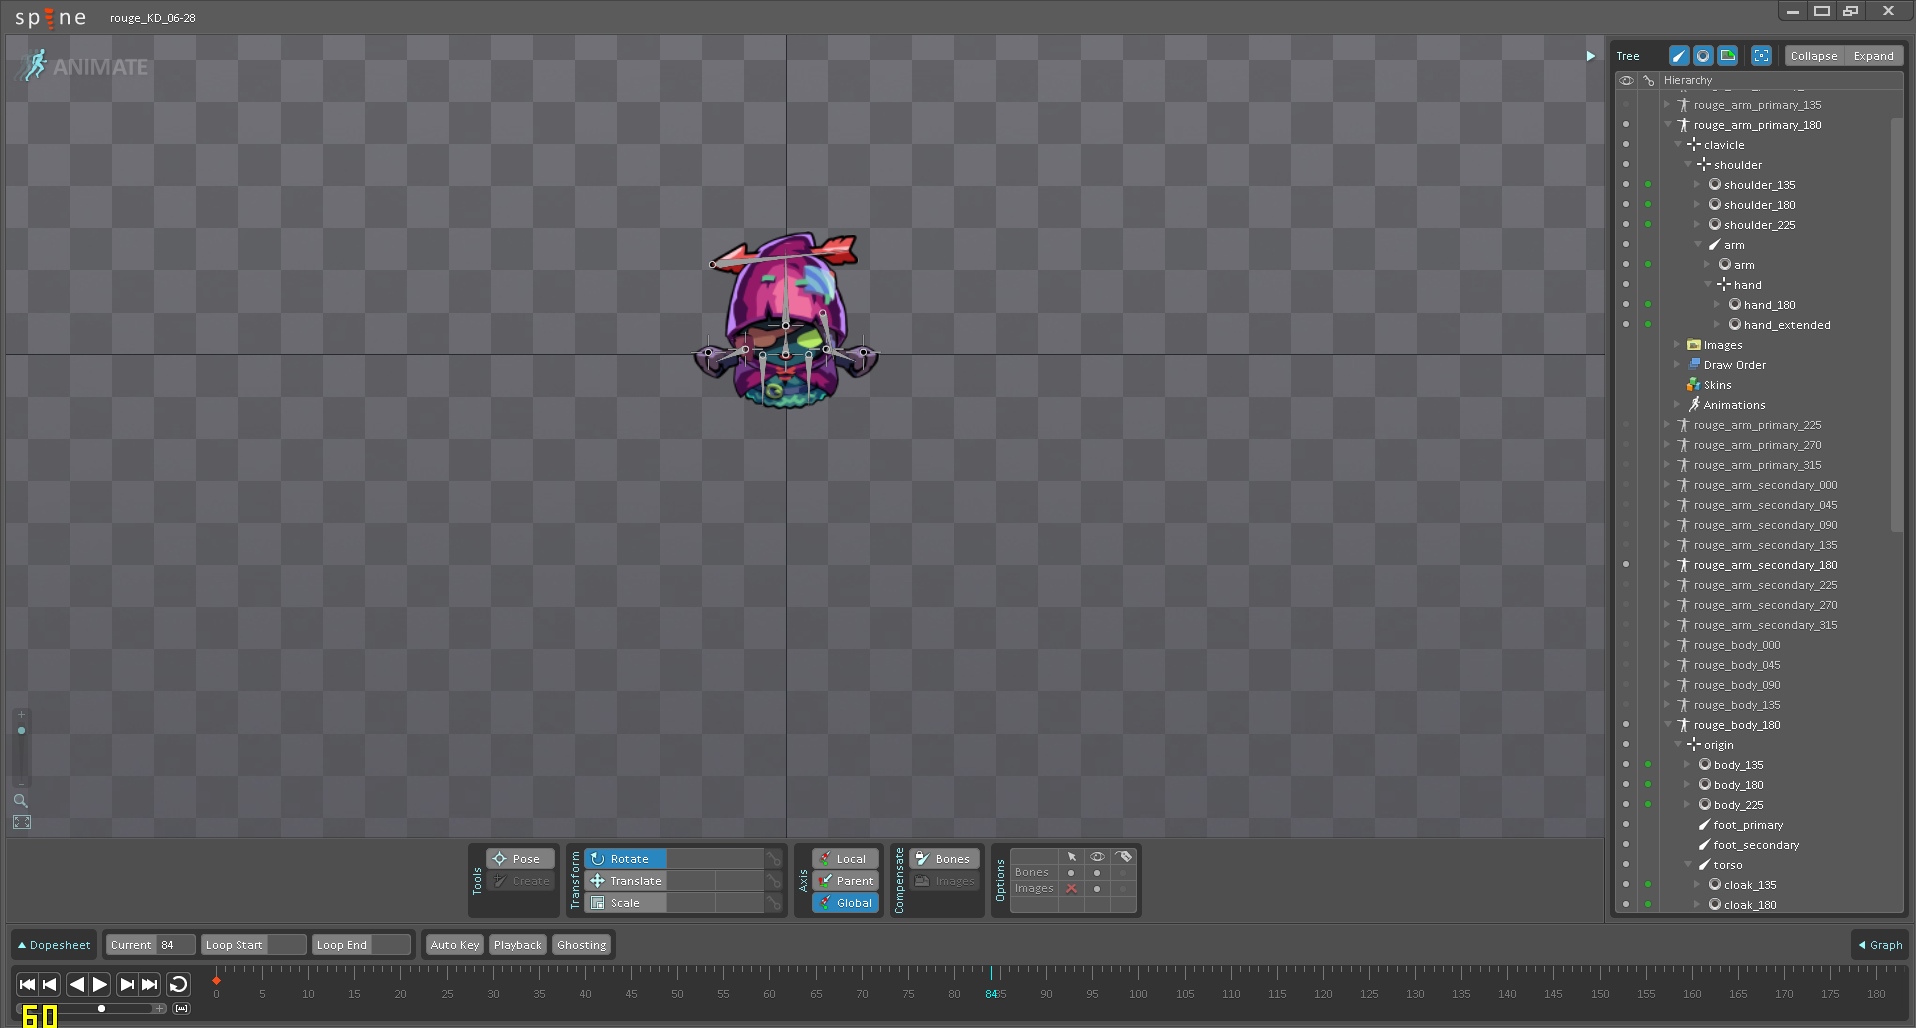Open the Dopesheet panel
Screen dimensions: 1916x1028
pyautogui.click(x=54, y=945)
